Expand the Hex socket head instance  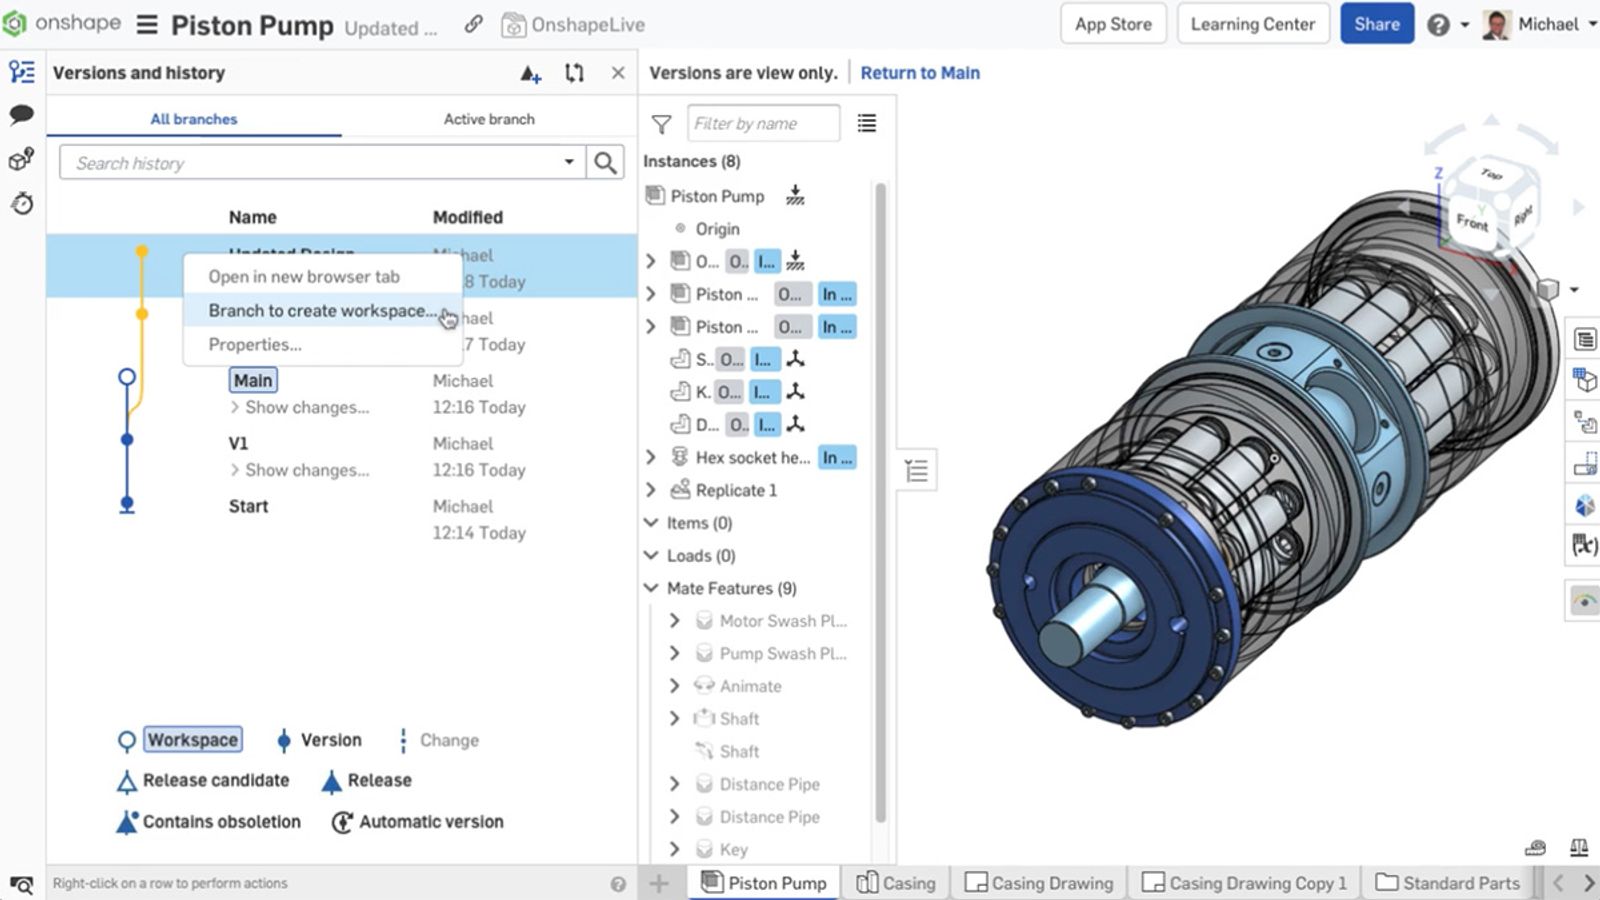point(651,457)
